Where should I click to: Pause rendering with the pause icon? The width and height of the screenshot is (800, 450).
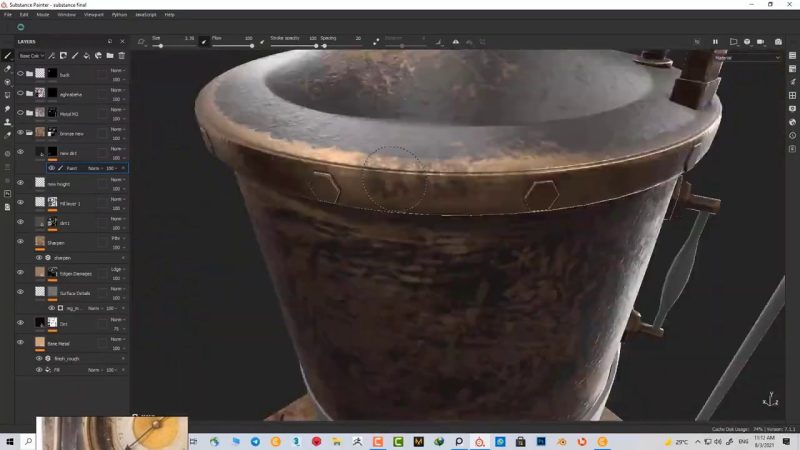pos(715,42)
